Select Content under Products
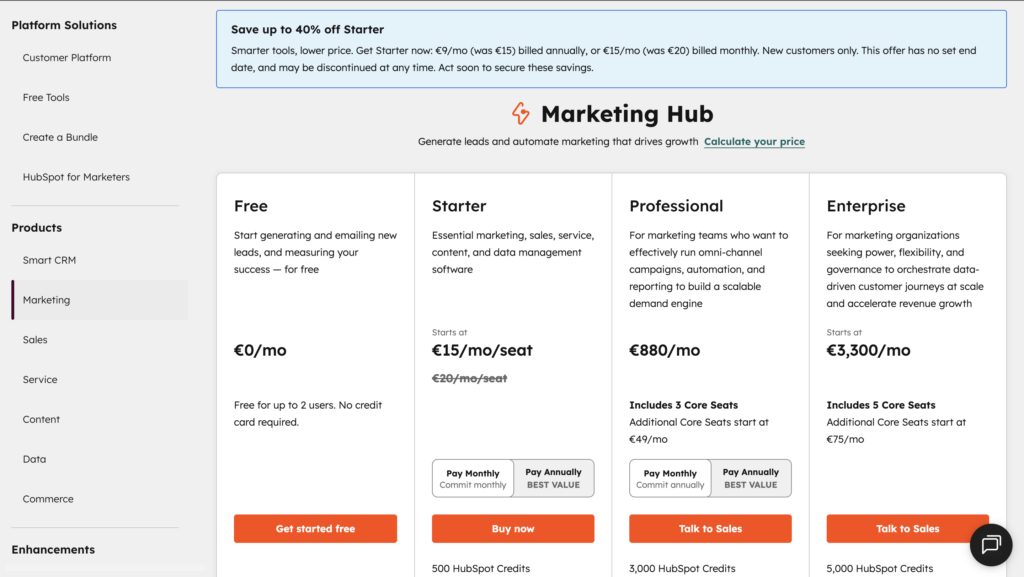1024x577 pixels. (x=41, y=419)
